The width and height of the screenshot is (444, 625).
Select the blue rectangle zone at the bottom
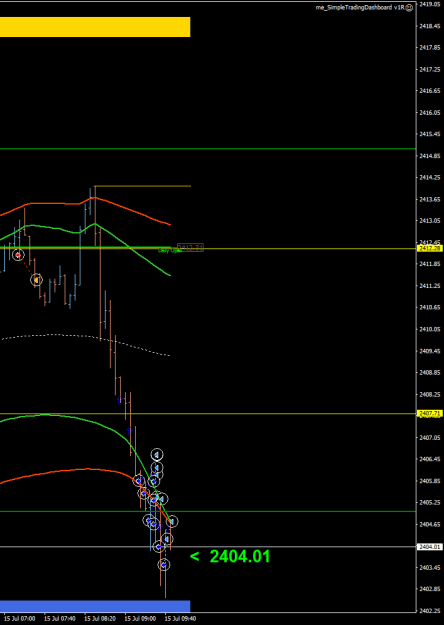(95, 606)
